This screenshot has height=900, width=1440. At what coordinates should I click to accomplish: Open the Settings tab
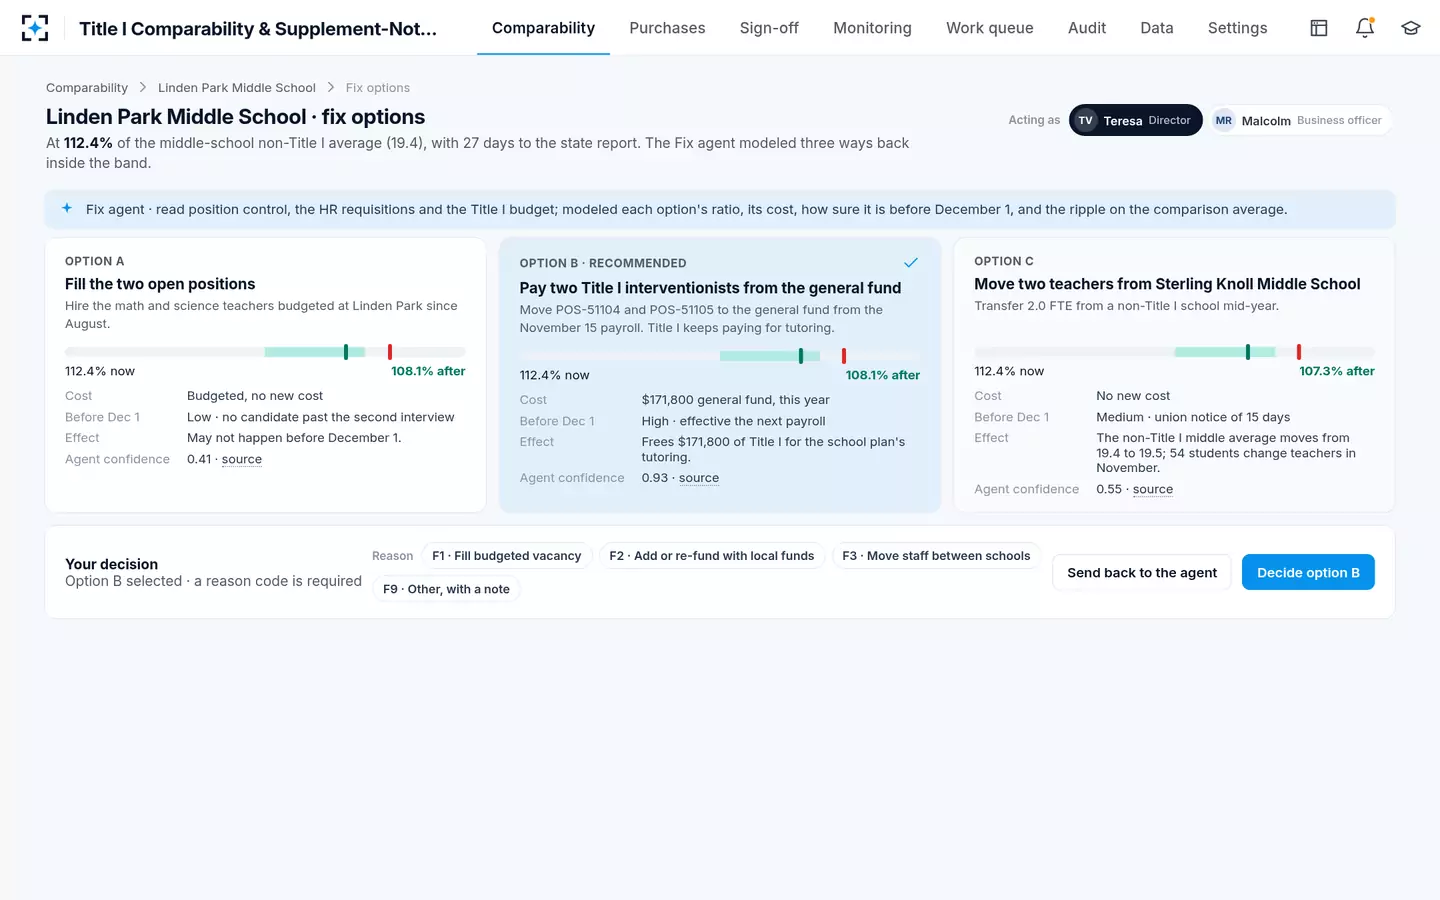click(x=1237, y=28)
